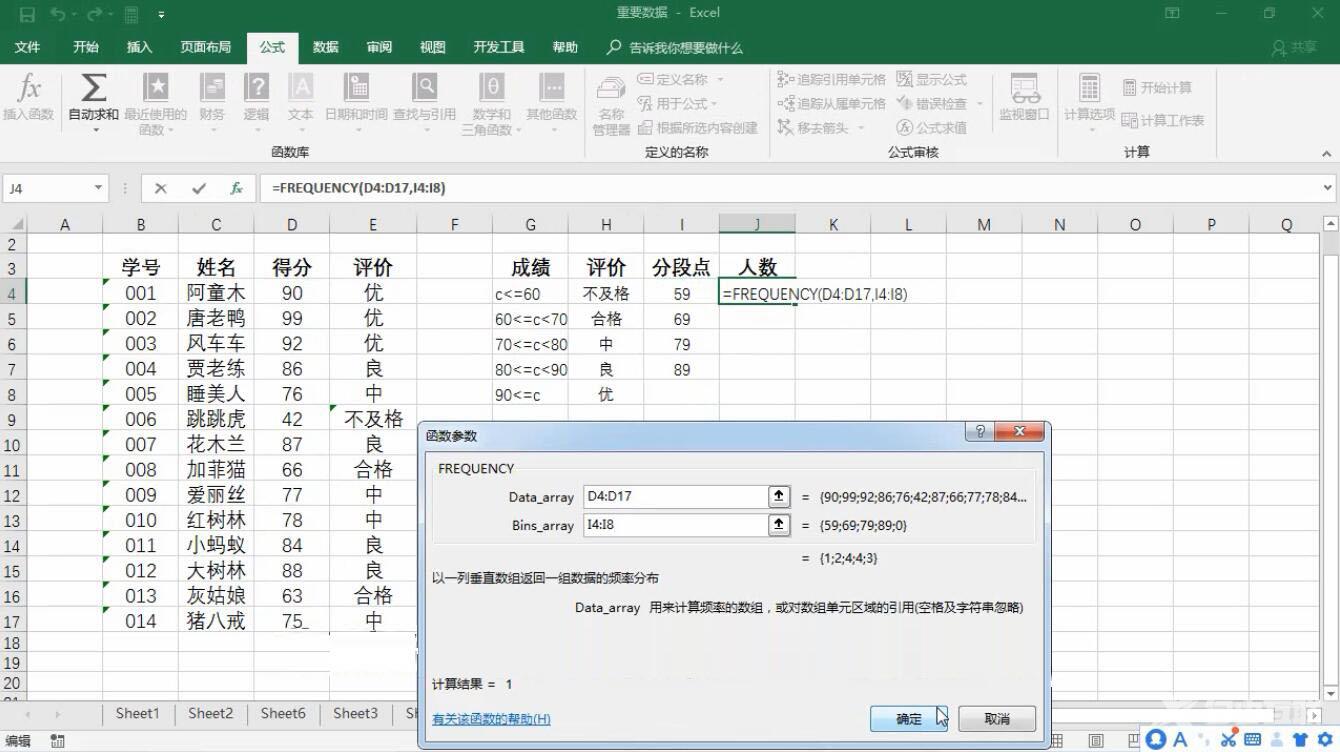
Task: Collapse dialog via Bins_array range selector
Action: [x=778, y=525]
